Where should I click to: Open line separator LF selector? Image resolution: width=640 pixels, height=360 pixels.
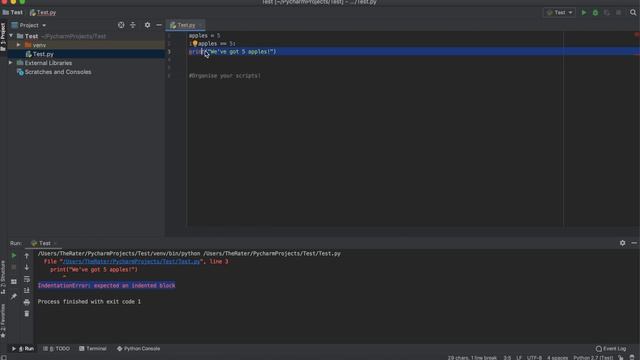coord(519,358)
